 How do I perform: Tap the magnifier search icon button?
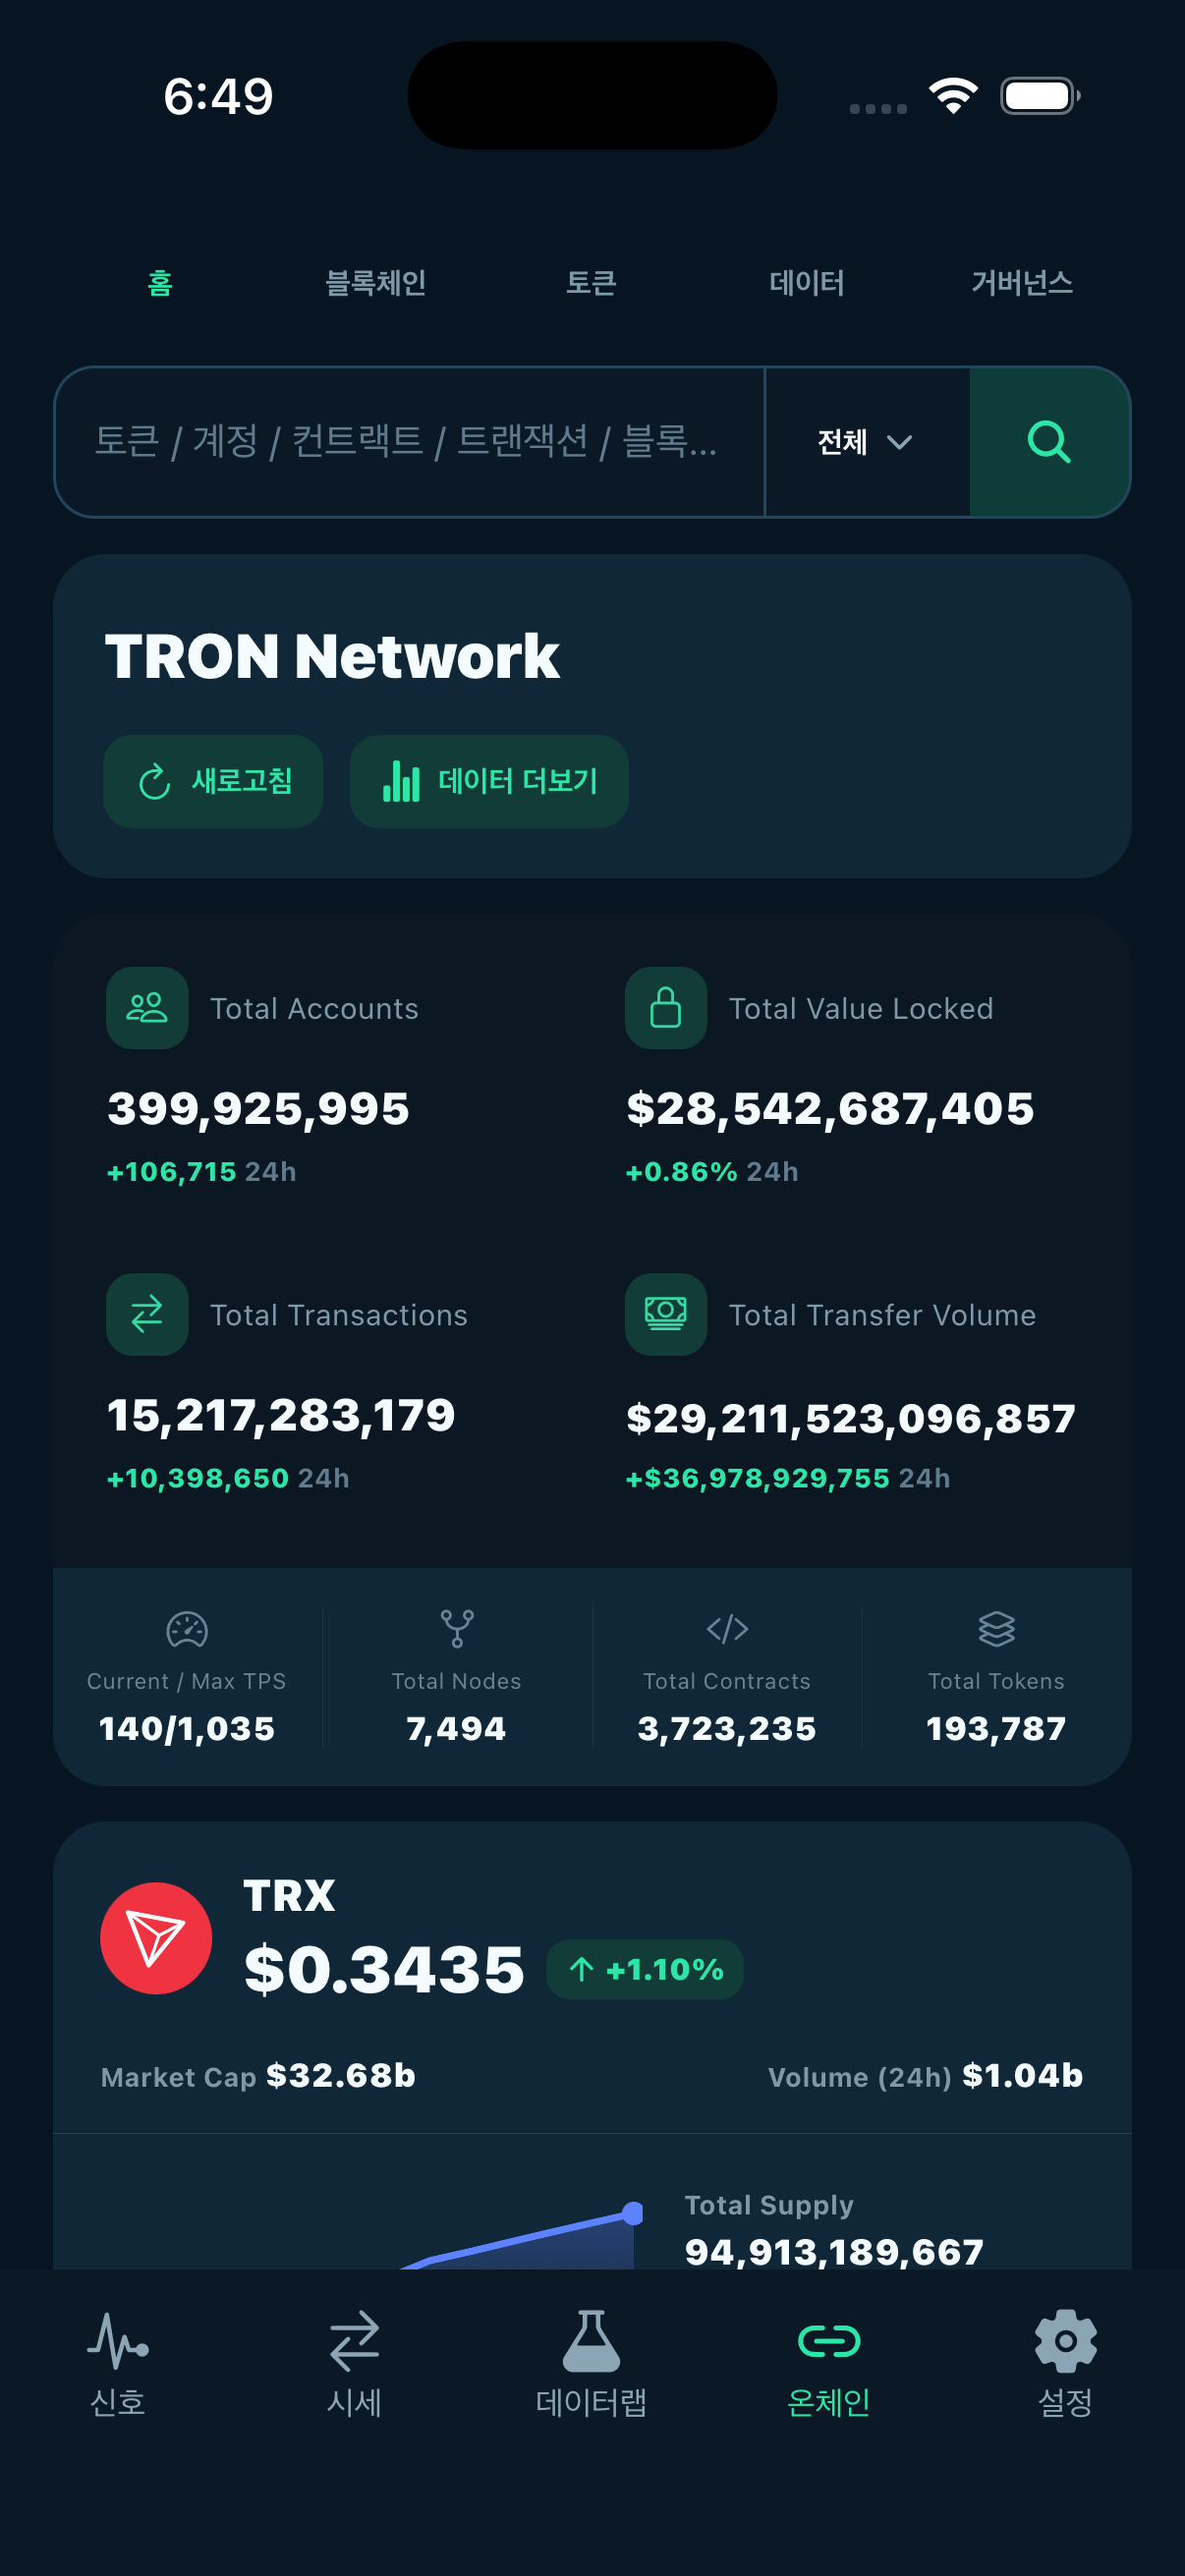1049,441
